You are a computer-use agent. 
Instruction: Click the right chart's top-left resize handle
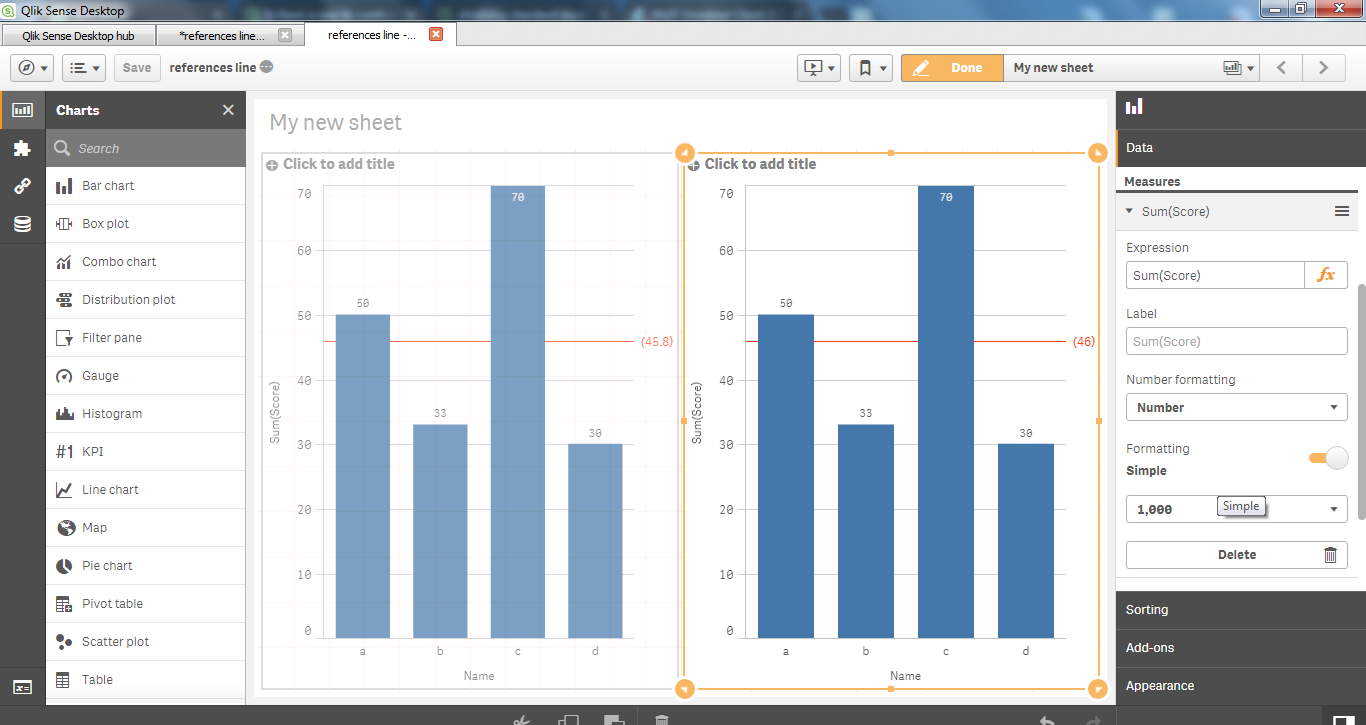(684, 153)
